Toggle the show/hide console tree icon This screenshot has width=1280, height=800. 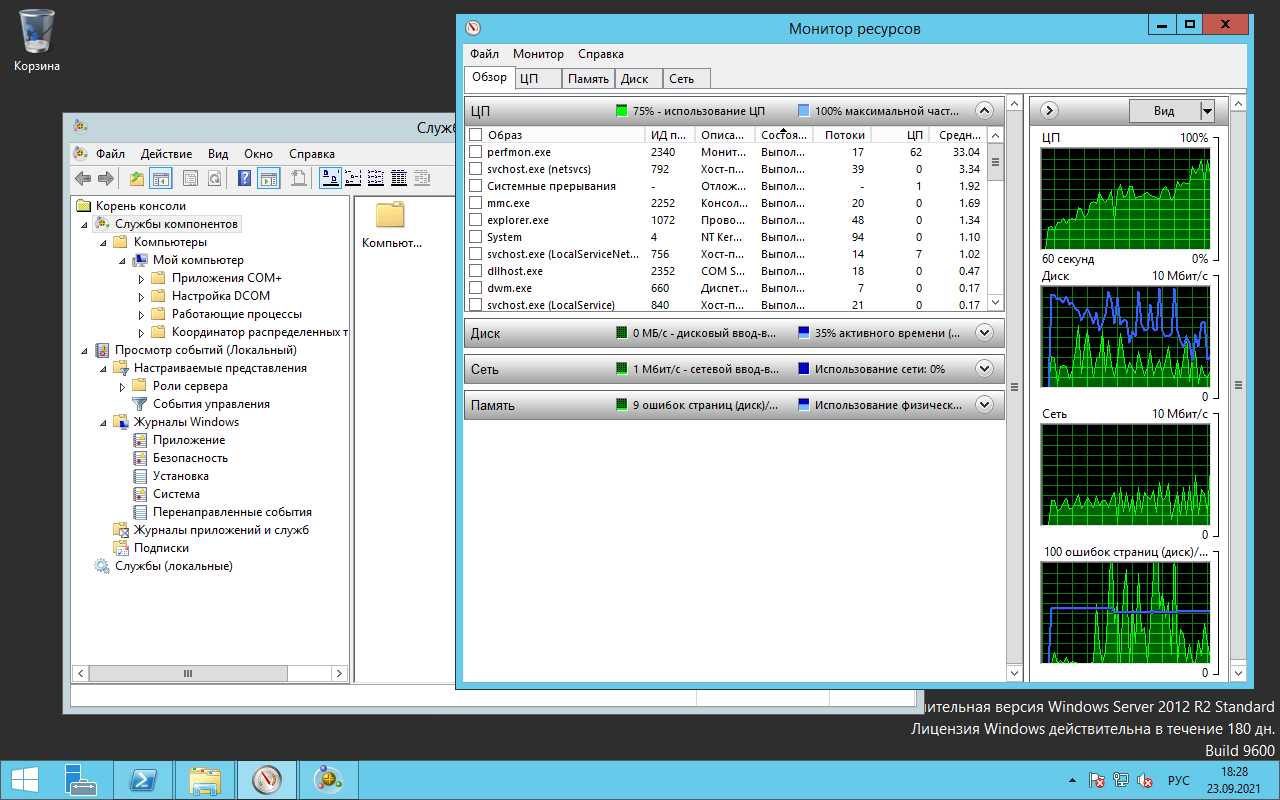[x=160, y=178]
